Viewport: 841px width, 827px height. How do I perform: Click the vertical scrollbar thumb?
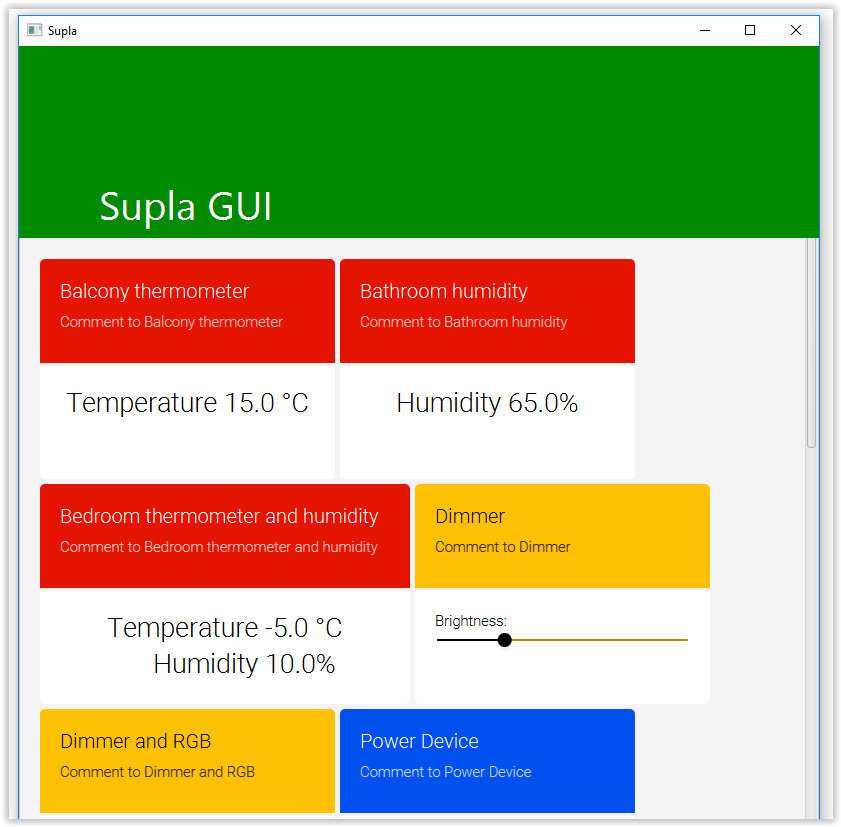point(811,342)
